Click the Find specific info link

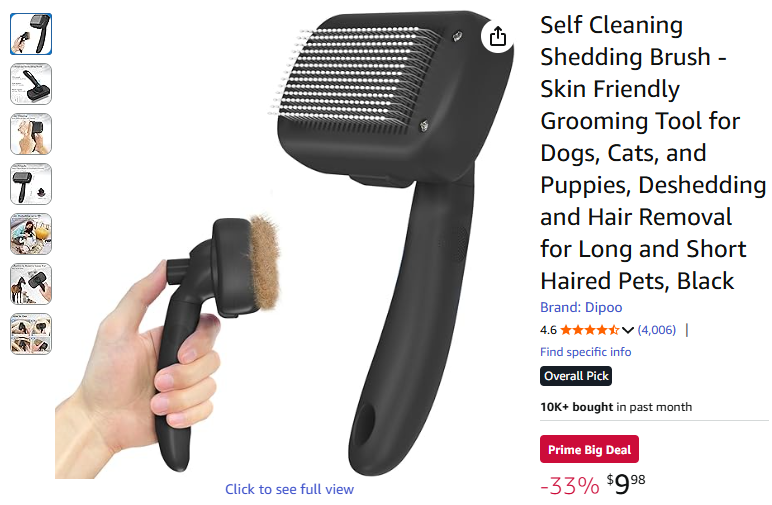[585, 352]
